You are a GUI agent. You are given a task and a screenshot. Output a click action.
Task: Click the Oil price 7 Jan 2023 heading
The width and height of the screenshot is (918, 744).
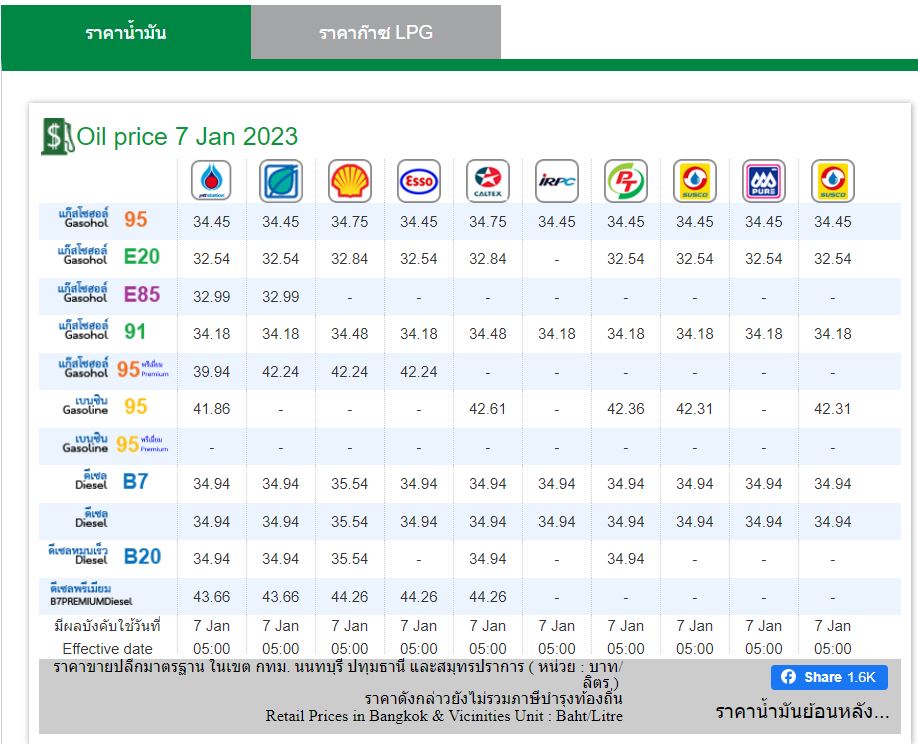pos(187,136)
